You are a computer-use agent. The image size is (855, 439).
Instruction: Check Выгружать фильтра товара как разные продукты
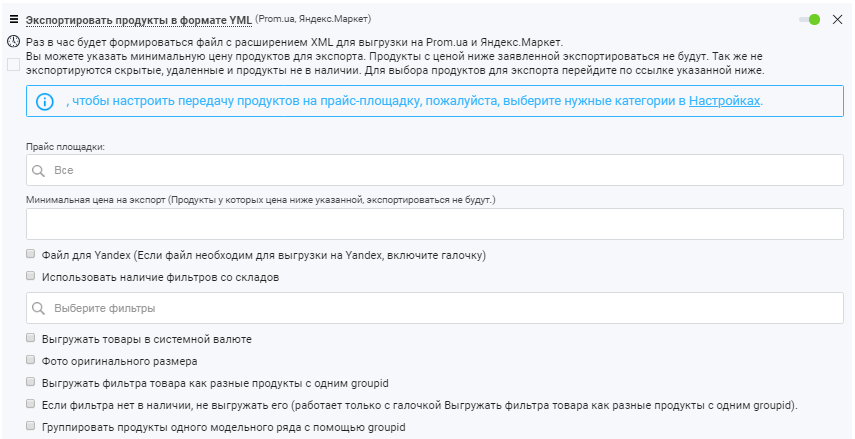click(x=31, y=382)
